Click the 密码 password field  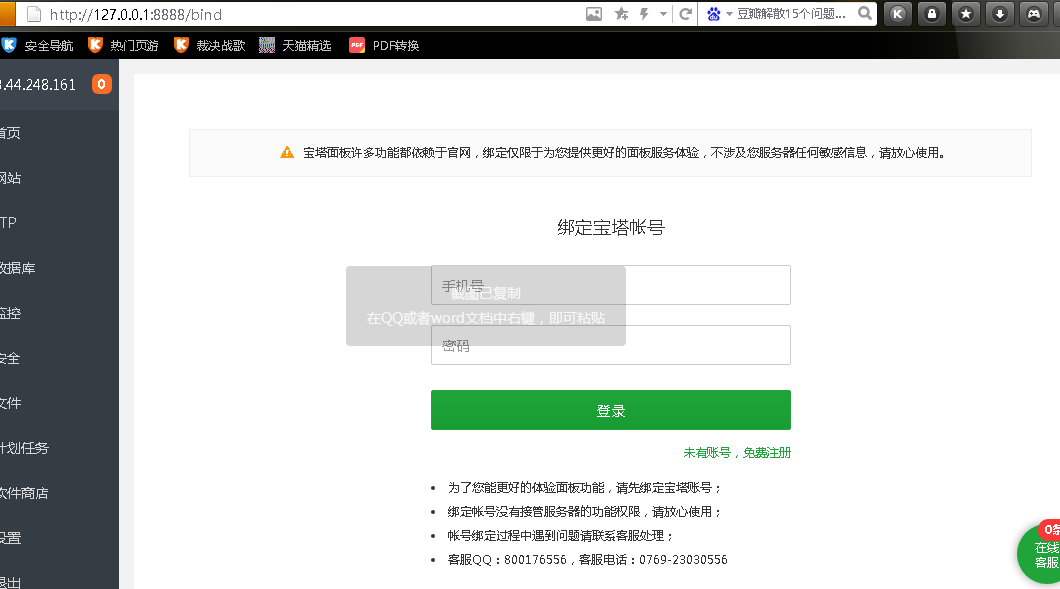point(610,345)
